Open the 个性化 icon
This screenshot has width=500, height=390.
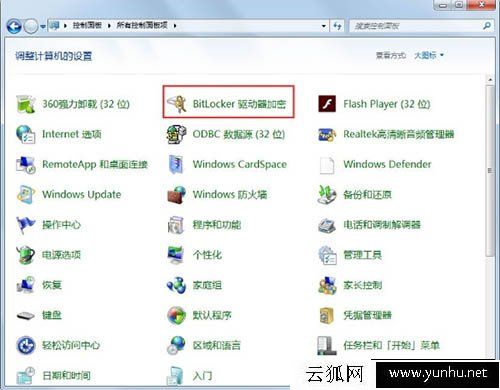177,255
